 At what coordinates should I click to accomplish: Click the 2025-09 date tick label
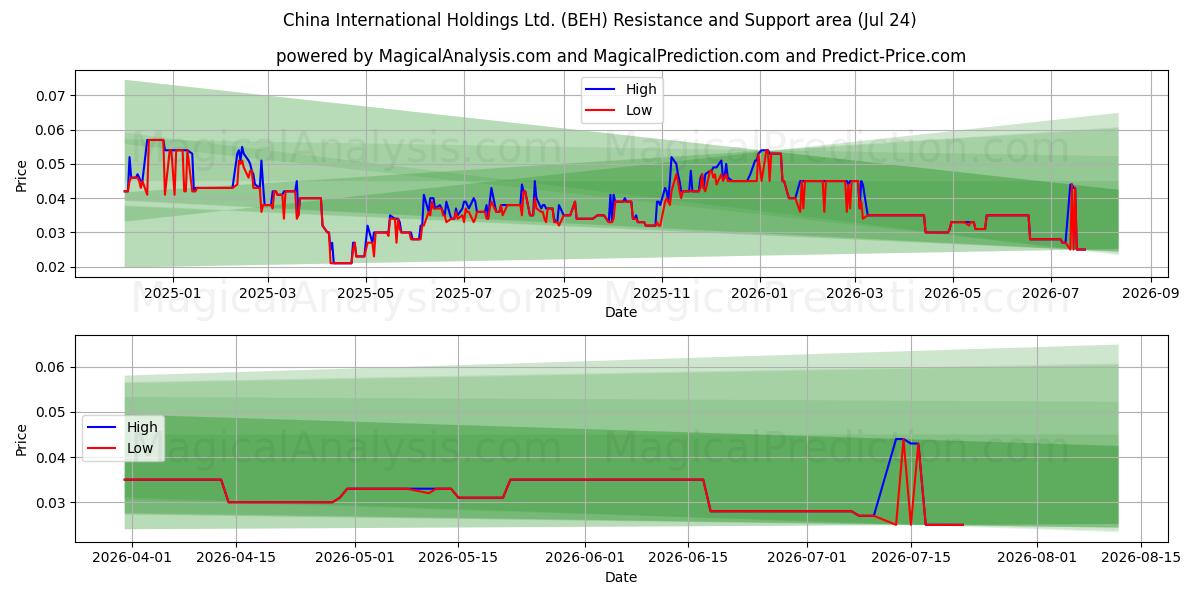click(563, 294)
